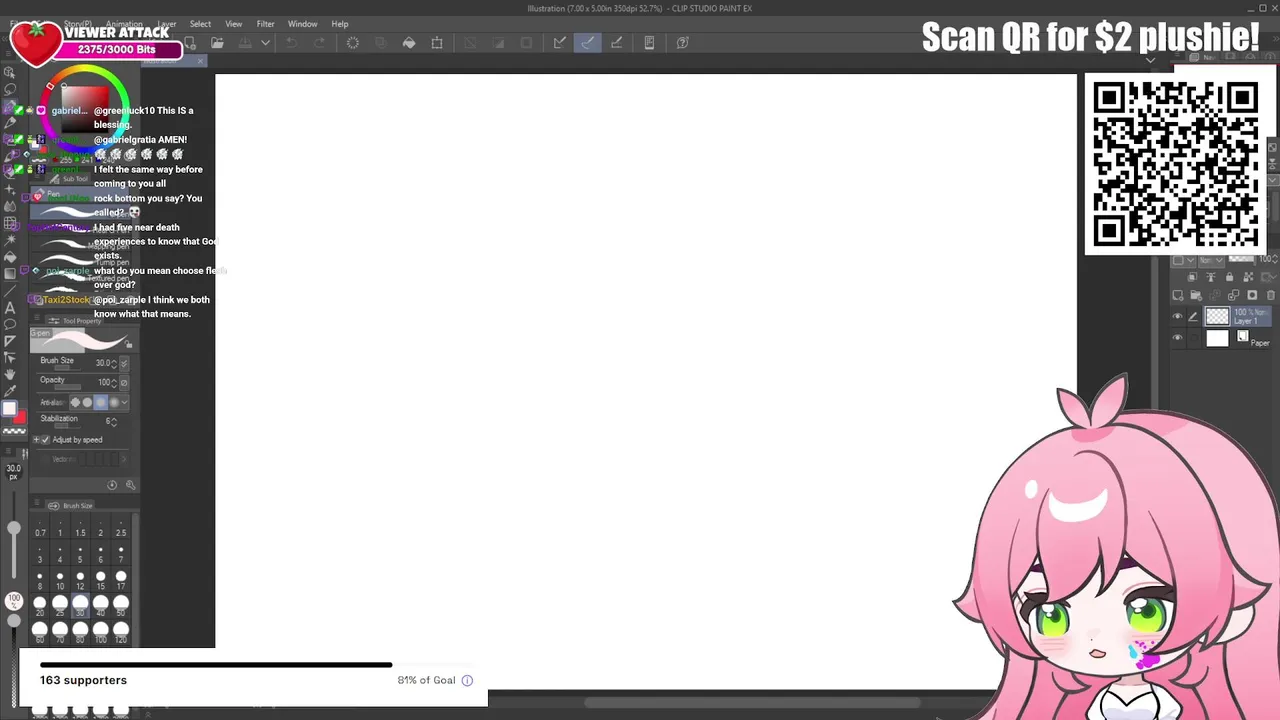1280x720 pixels.
Task: Toggle Snap to Grid icon
Action: 617,43
